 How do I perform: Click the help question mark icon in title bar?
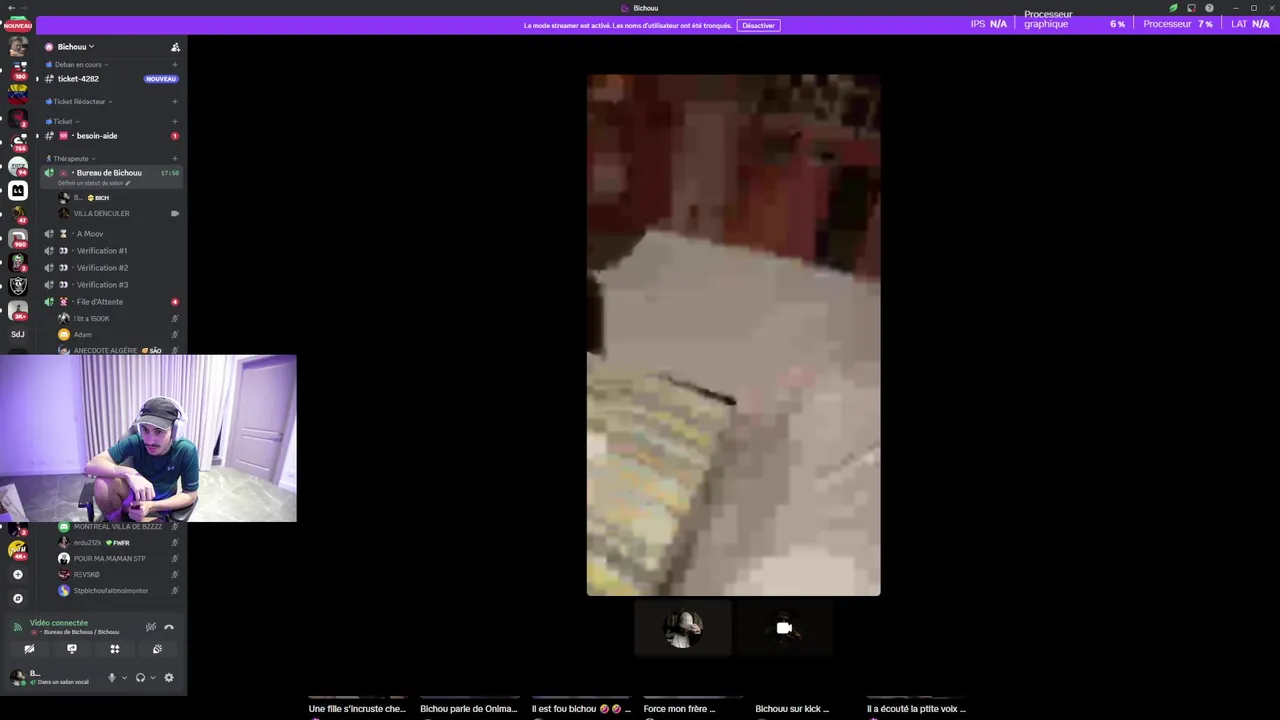coord(1209,8)
